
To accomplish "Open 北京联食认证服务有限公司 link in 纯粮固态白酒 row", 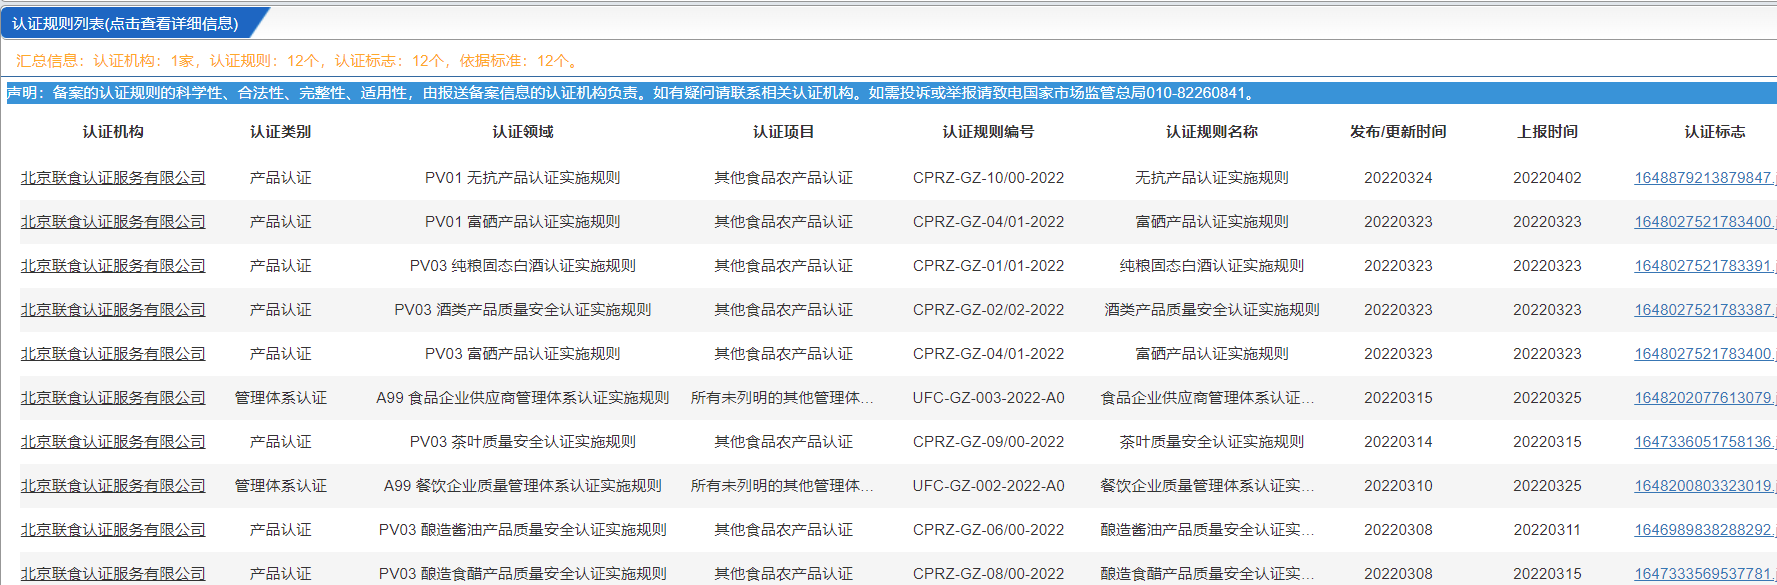I will click(x=113, y=266).
